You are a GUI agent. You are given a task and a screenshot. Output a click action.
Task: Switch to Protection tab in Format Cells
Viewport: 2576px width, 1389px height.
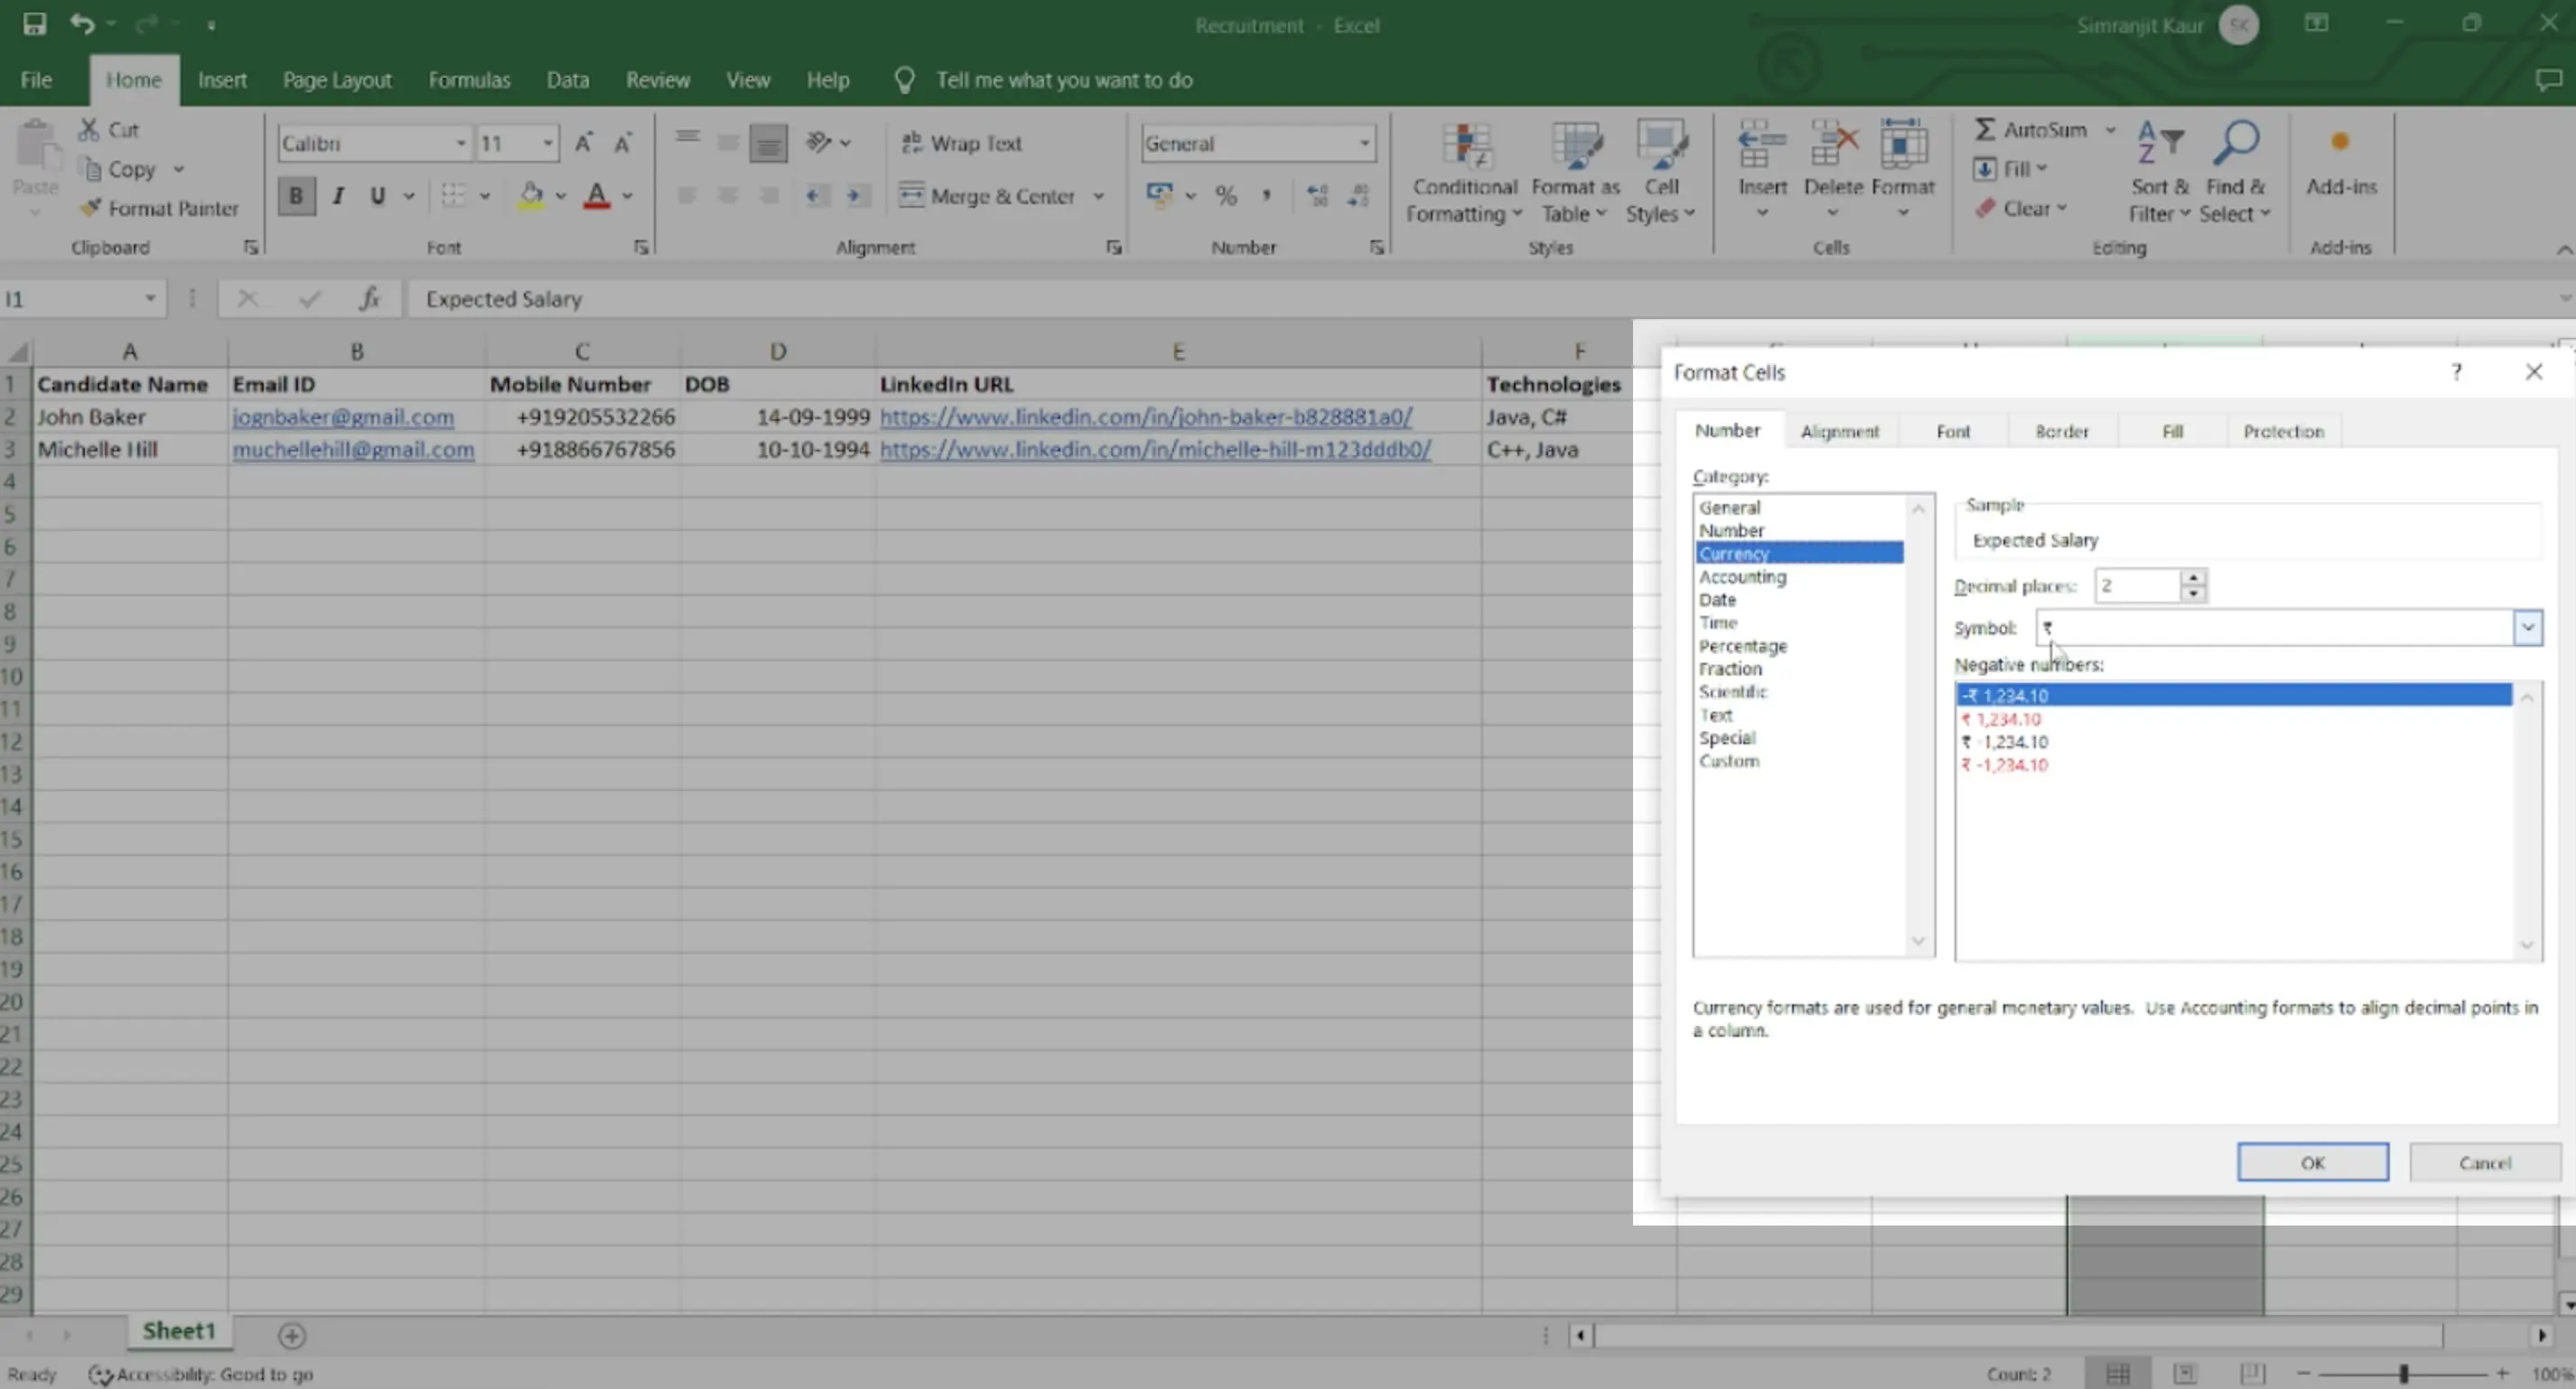[x=2284, y=431]
